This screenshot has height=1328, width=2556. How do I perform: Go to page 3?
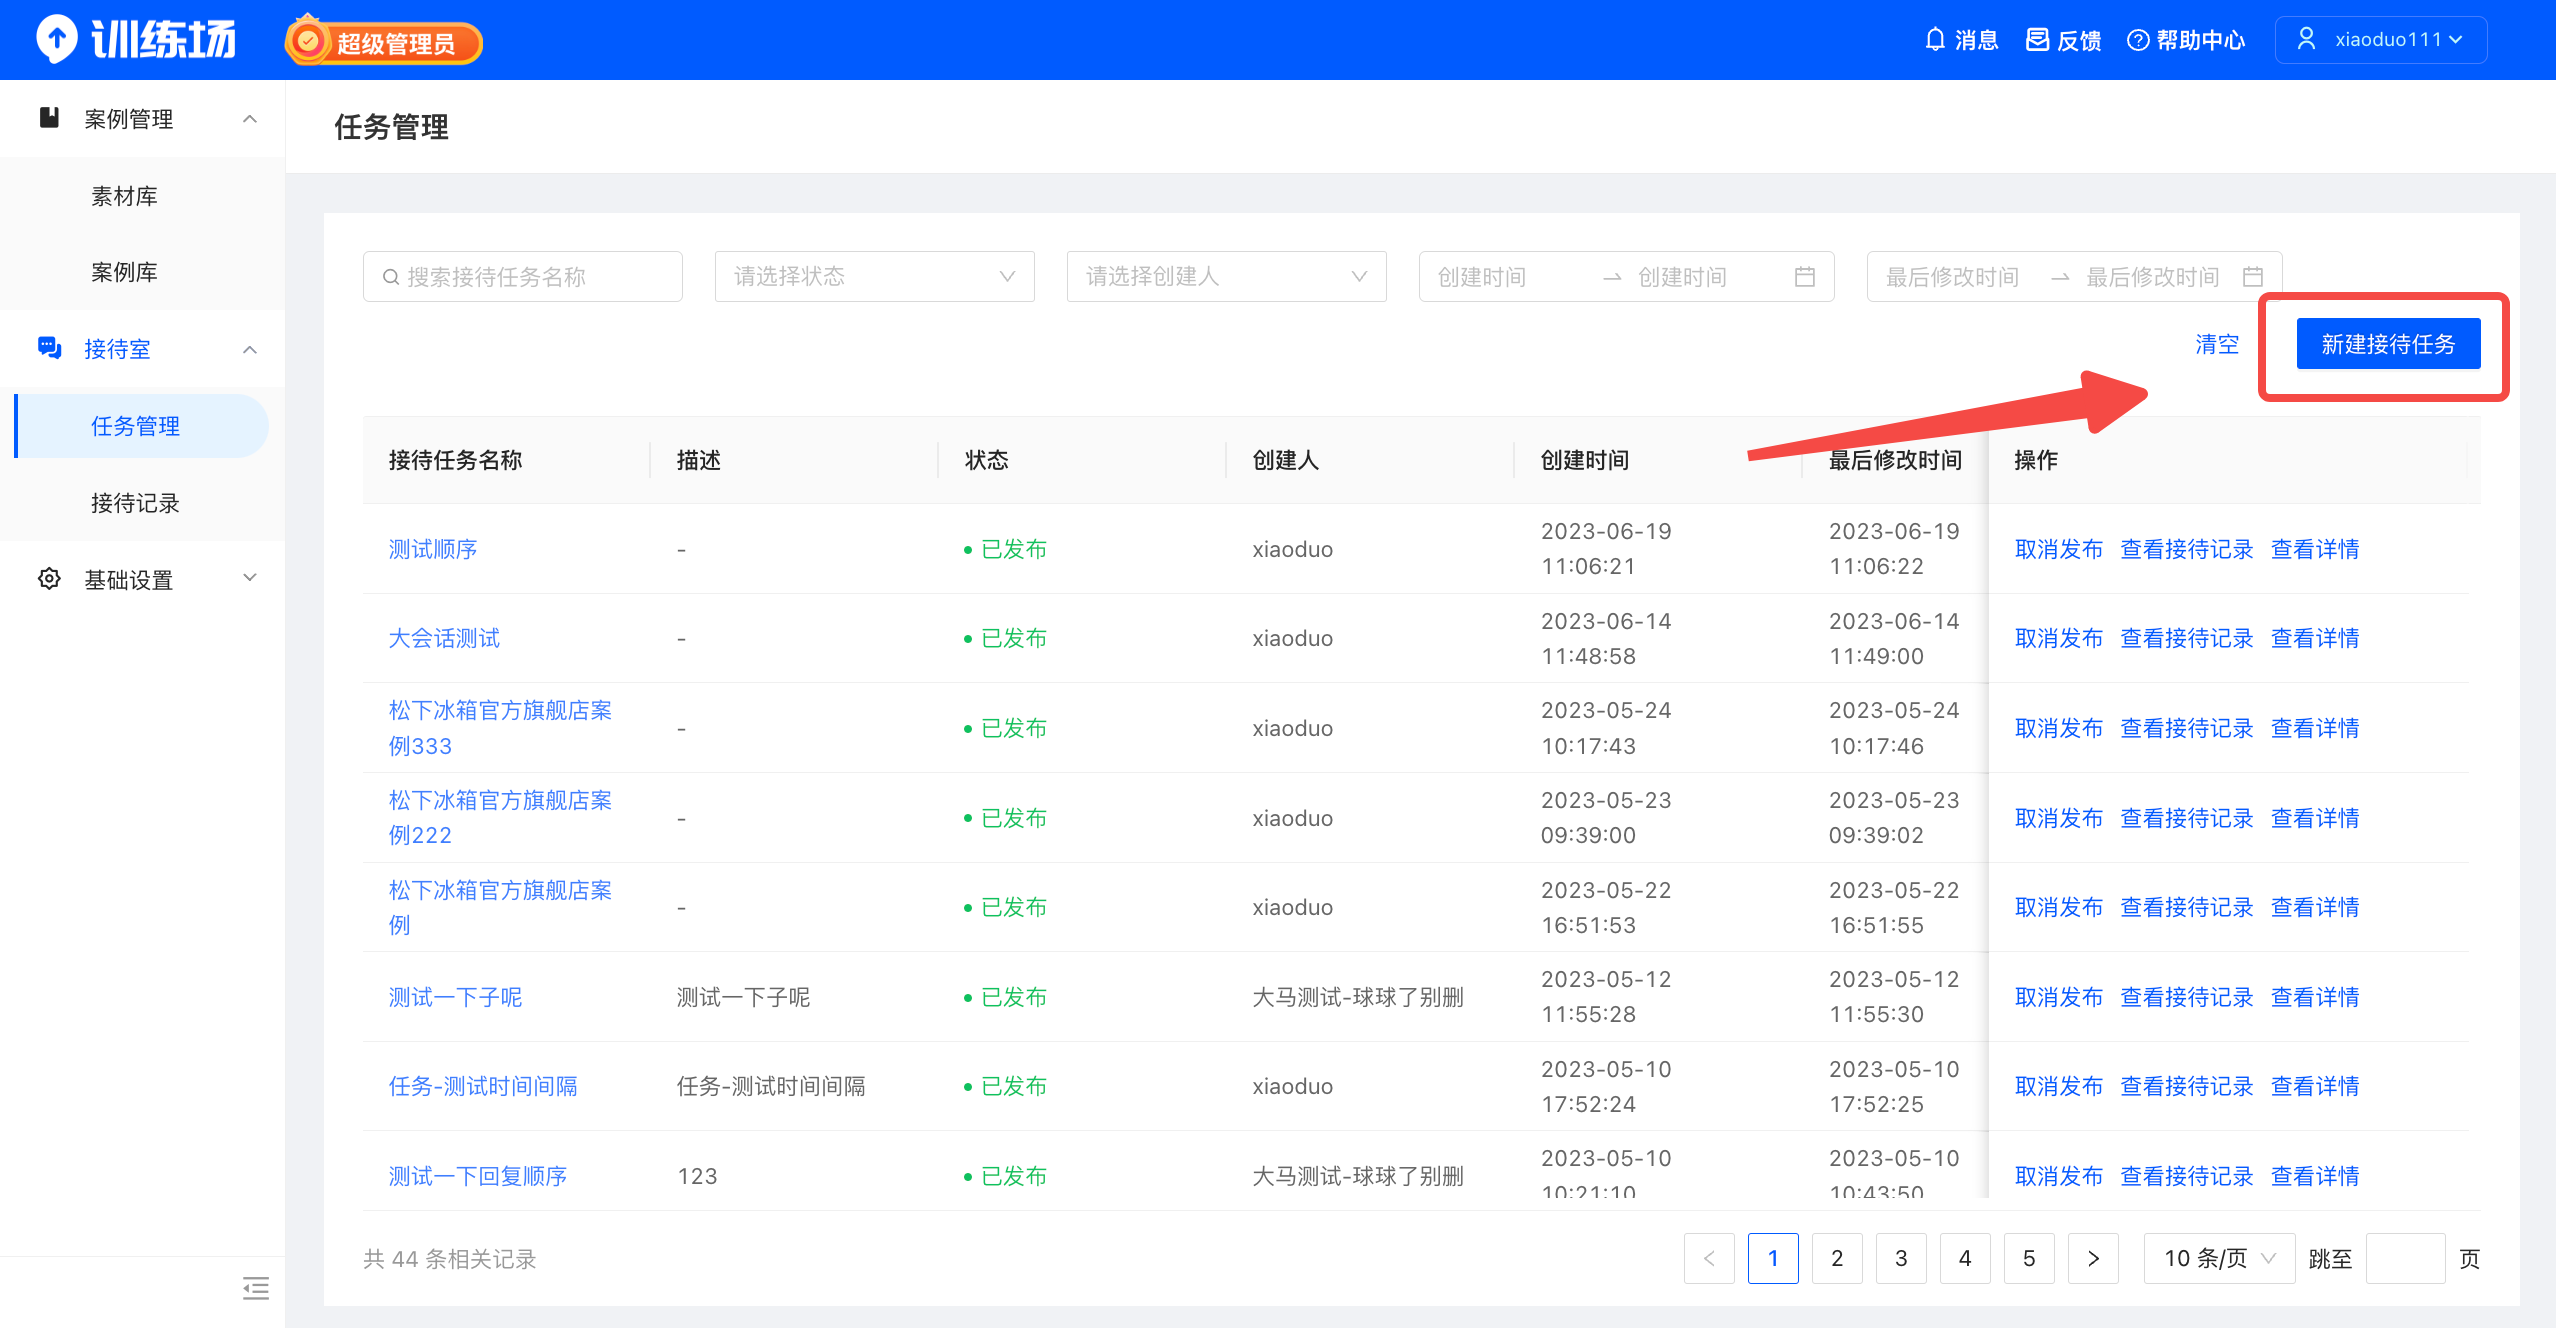click(1901, 1258)
